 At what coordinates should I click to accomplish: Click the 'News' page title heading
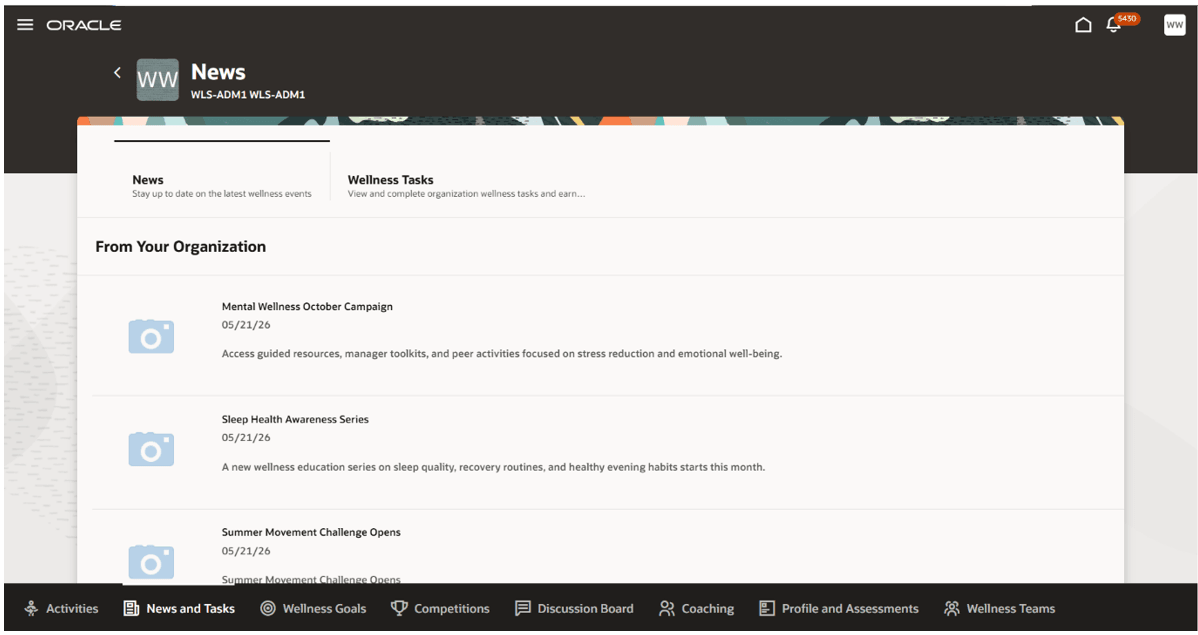coord(218,72)
